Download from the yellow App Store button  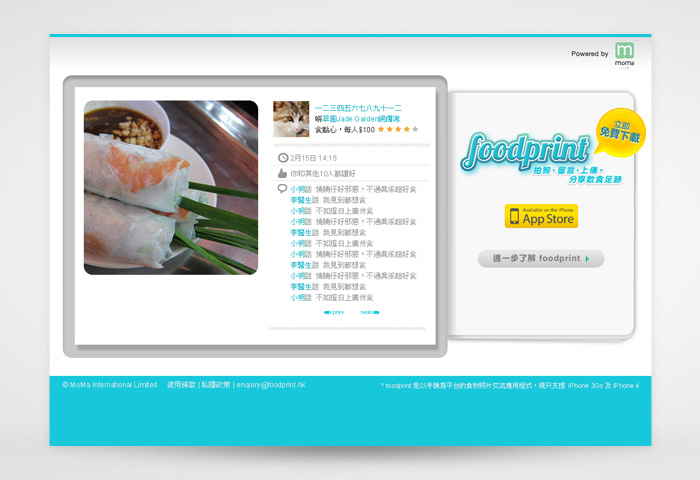point(541,216)
